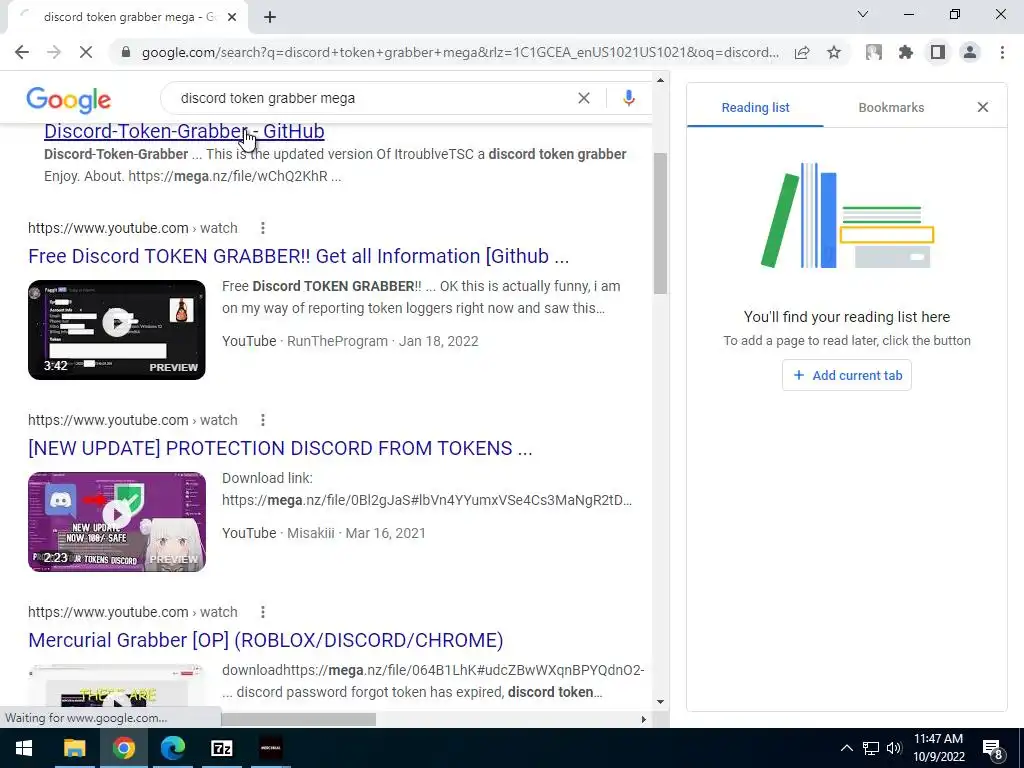The image size is (1024, 768).
Task: Click the text 'YouTube · Misakiii · Mar 16, 2021'
Action: 324,533
